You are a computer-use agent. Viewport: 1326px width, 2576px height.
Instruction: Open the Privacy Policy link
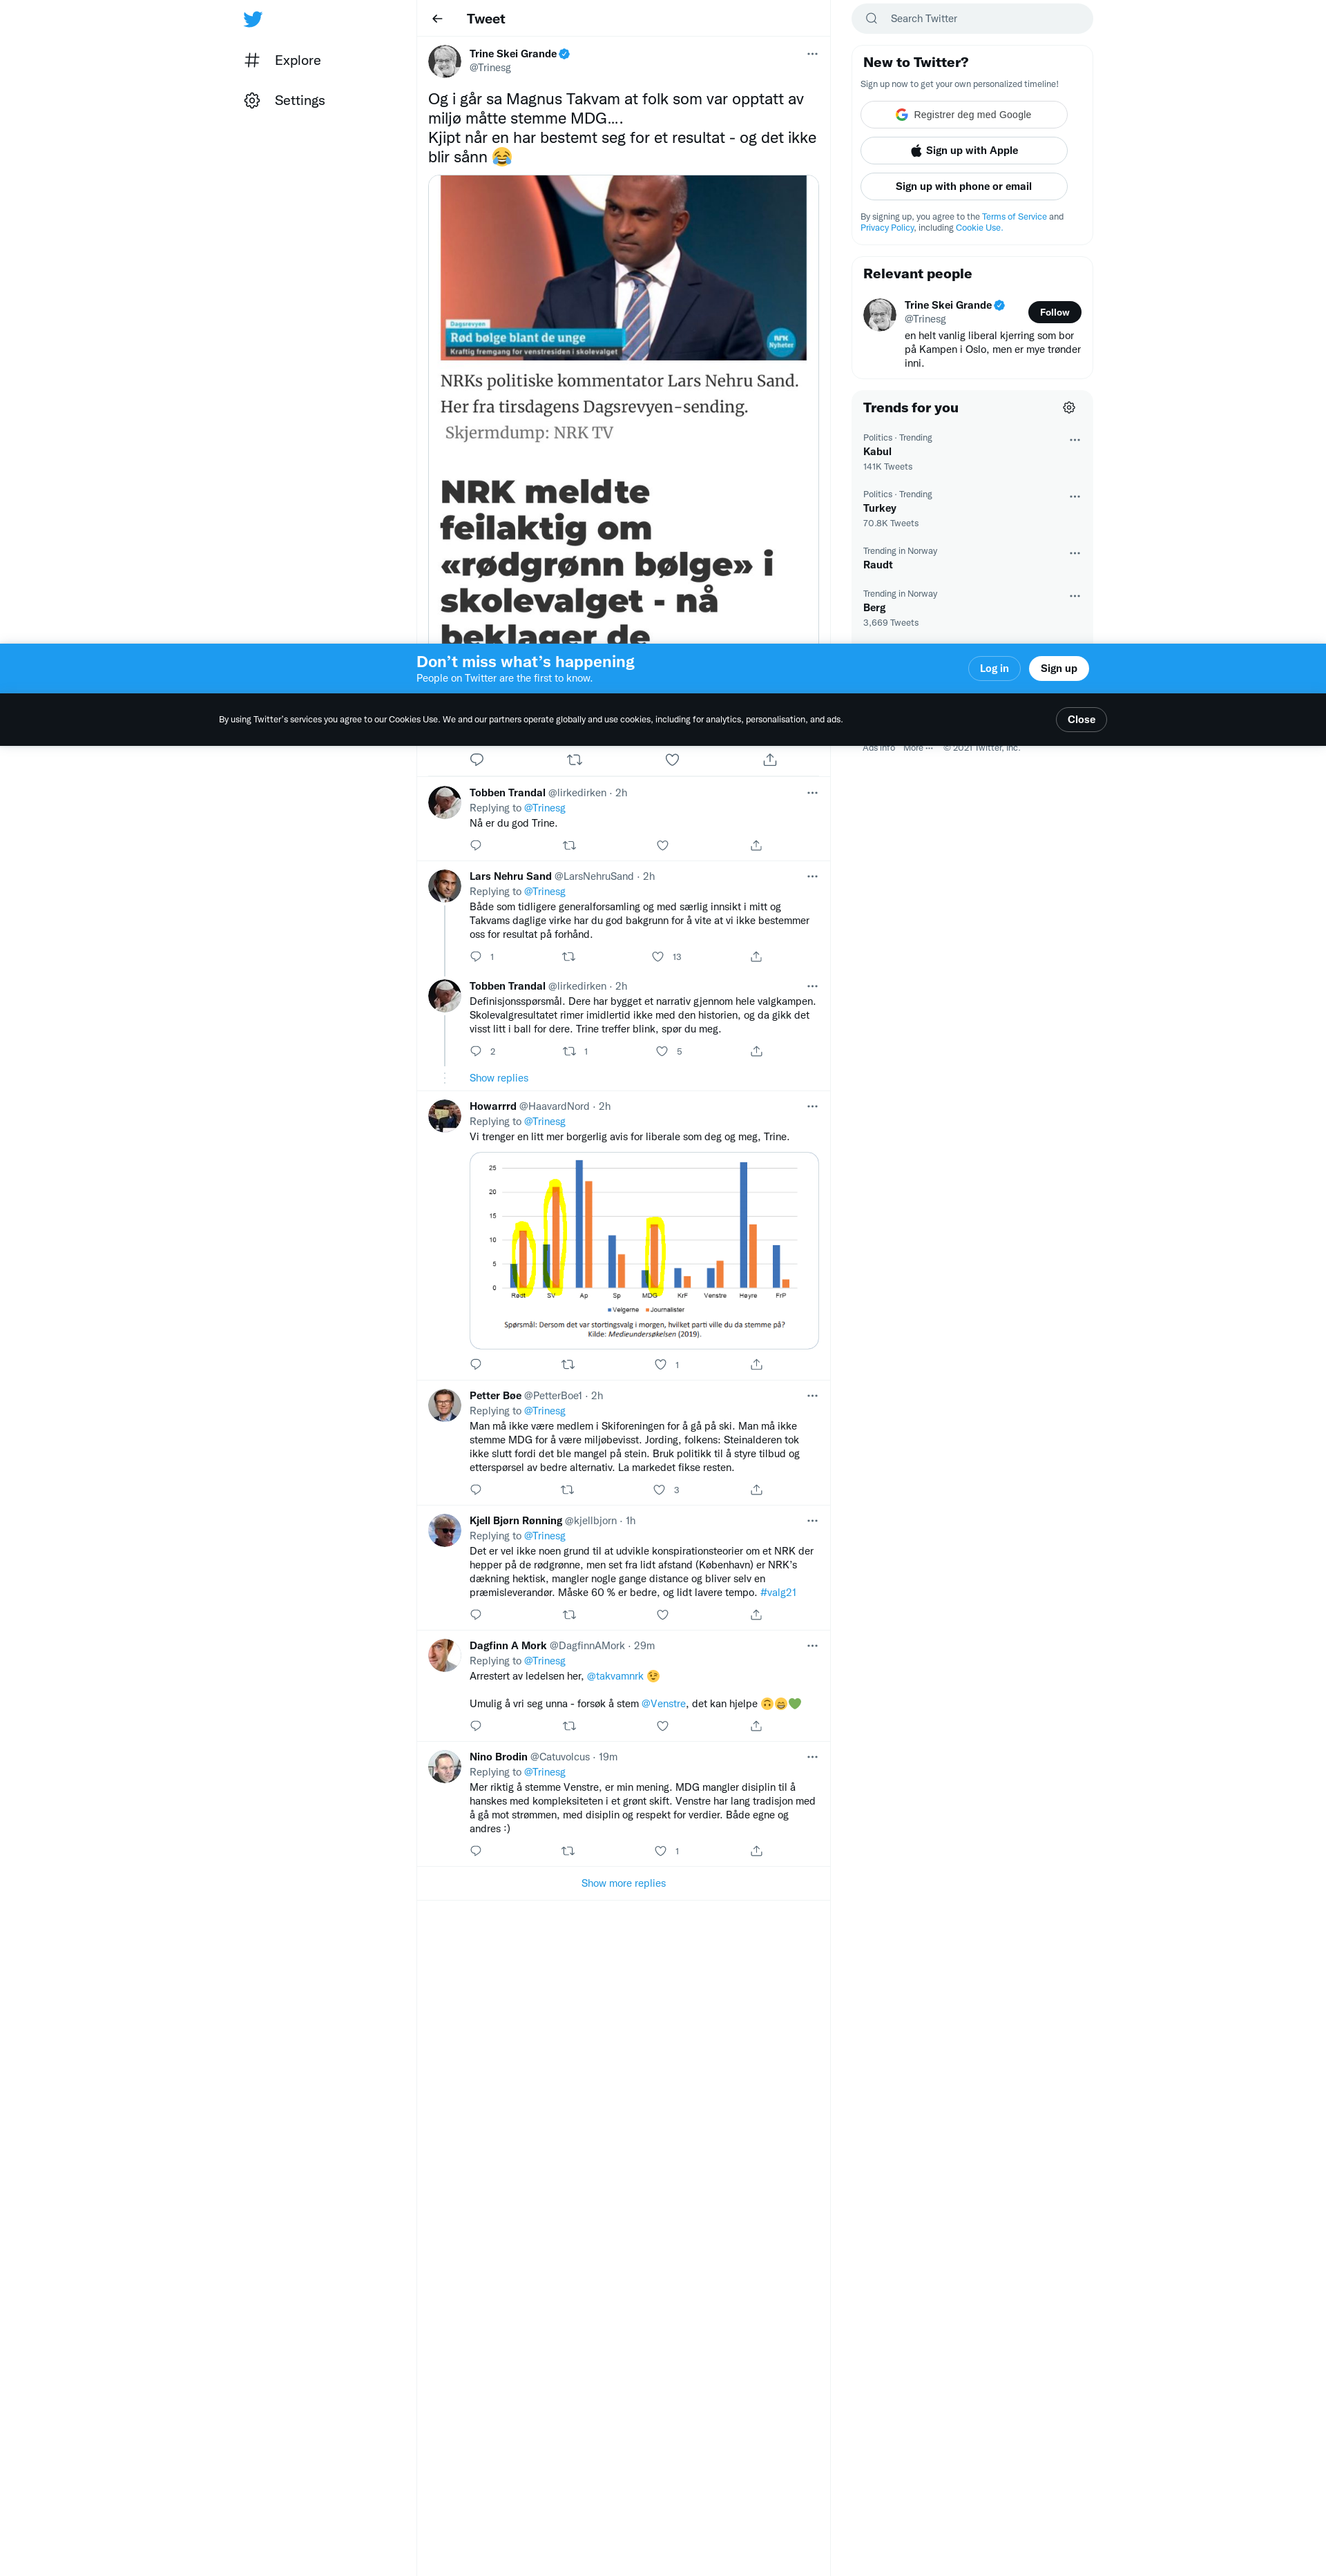coord(887,228)
